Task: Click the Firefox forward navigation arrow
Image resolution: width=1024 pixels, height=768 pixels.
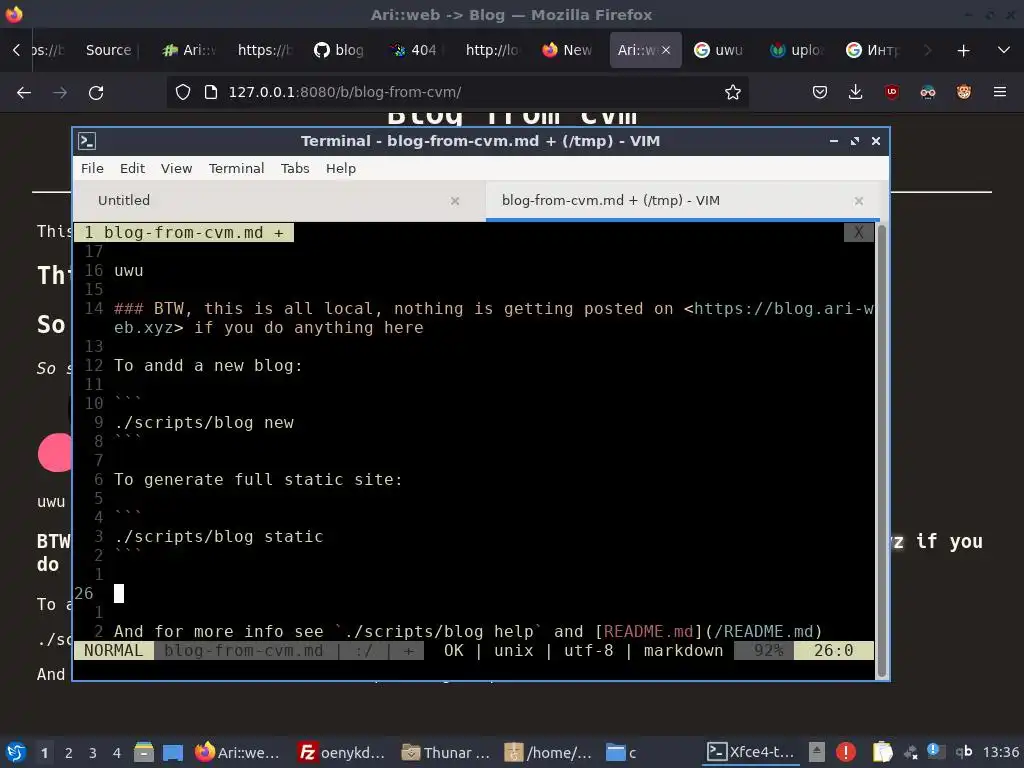Action: click(59, 93)
